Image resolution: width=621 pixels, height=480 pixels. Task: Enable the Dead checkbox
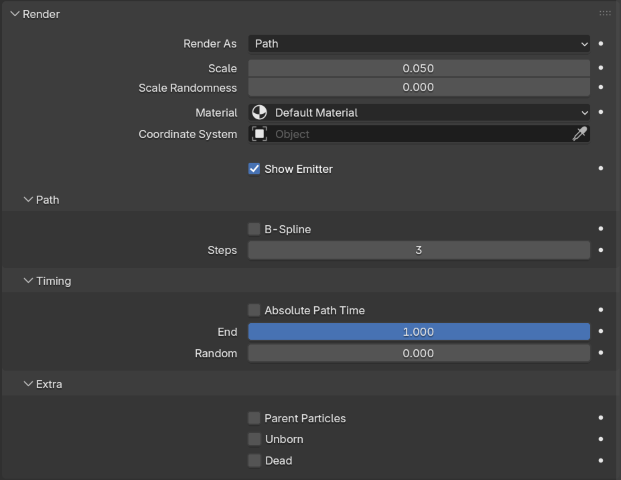click(x=254, y=461)
